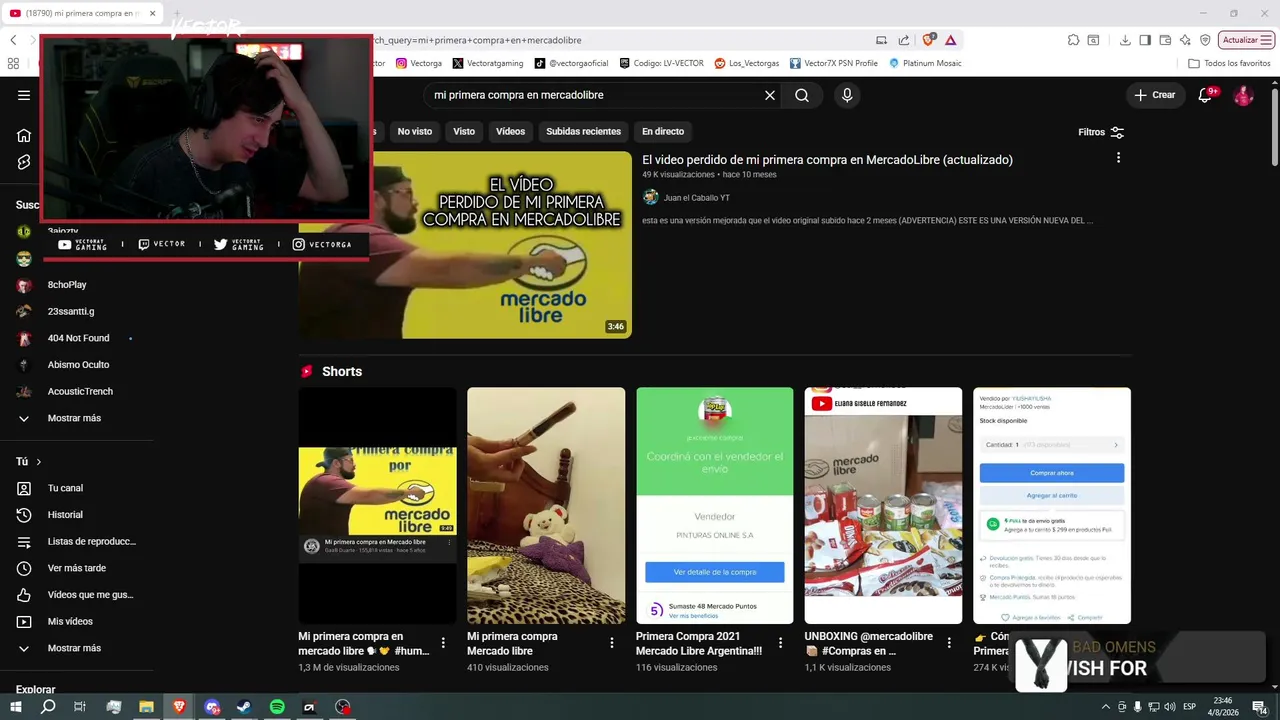This screenshot has height=720, width=1280.
Task: Start voice search with the microphone
Action: click(847, 95)
